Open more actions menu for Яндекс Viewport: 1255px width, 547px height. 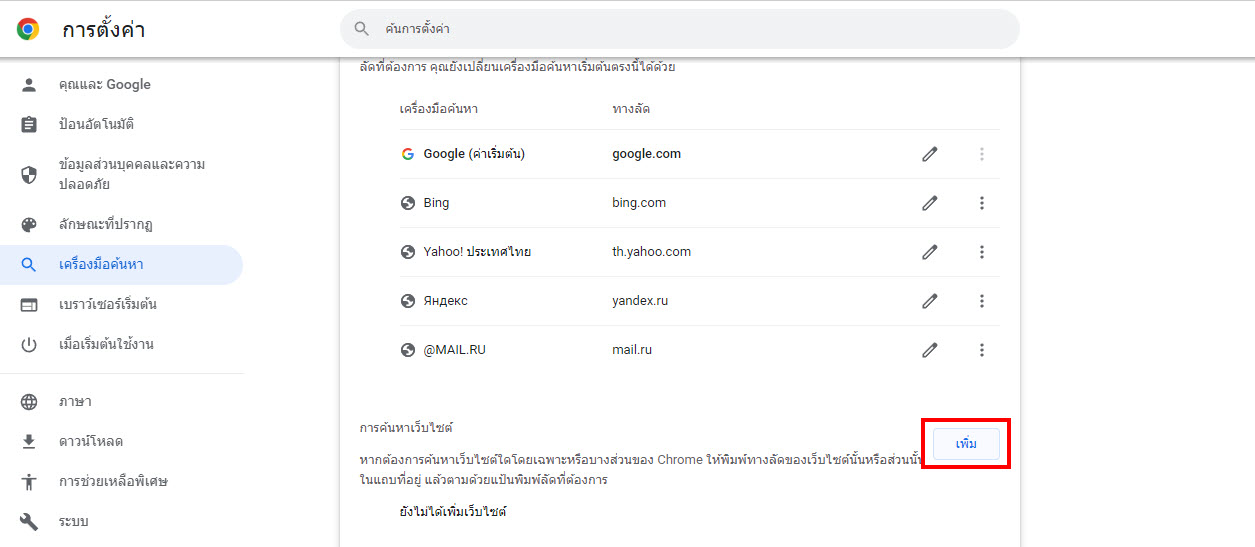click(982, 301)
